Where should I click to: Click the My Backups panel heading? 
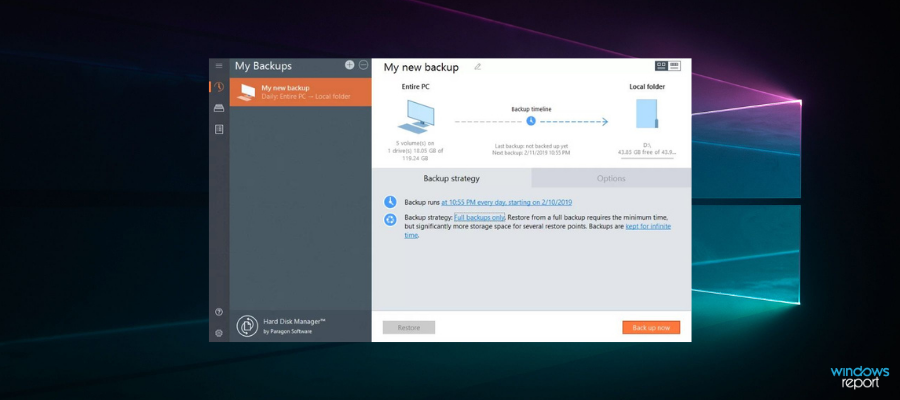pyautogui.click(x=263, y=66)
